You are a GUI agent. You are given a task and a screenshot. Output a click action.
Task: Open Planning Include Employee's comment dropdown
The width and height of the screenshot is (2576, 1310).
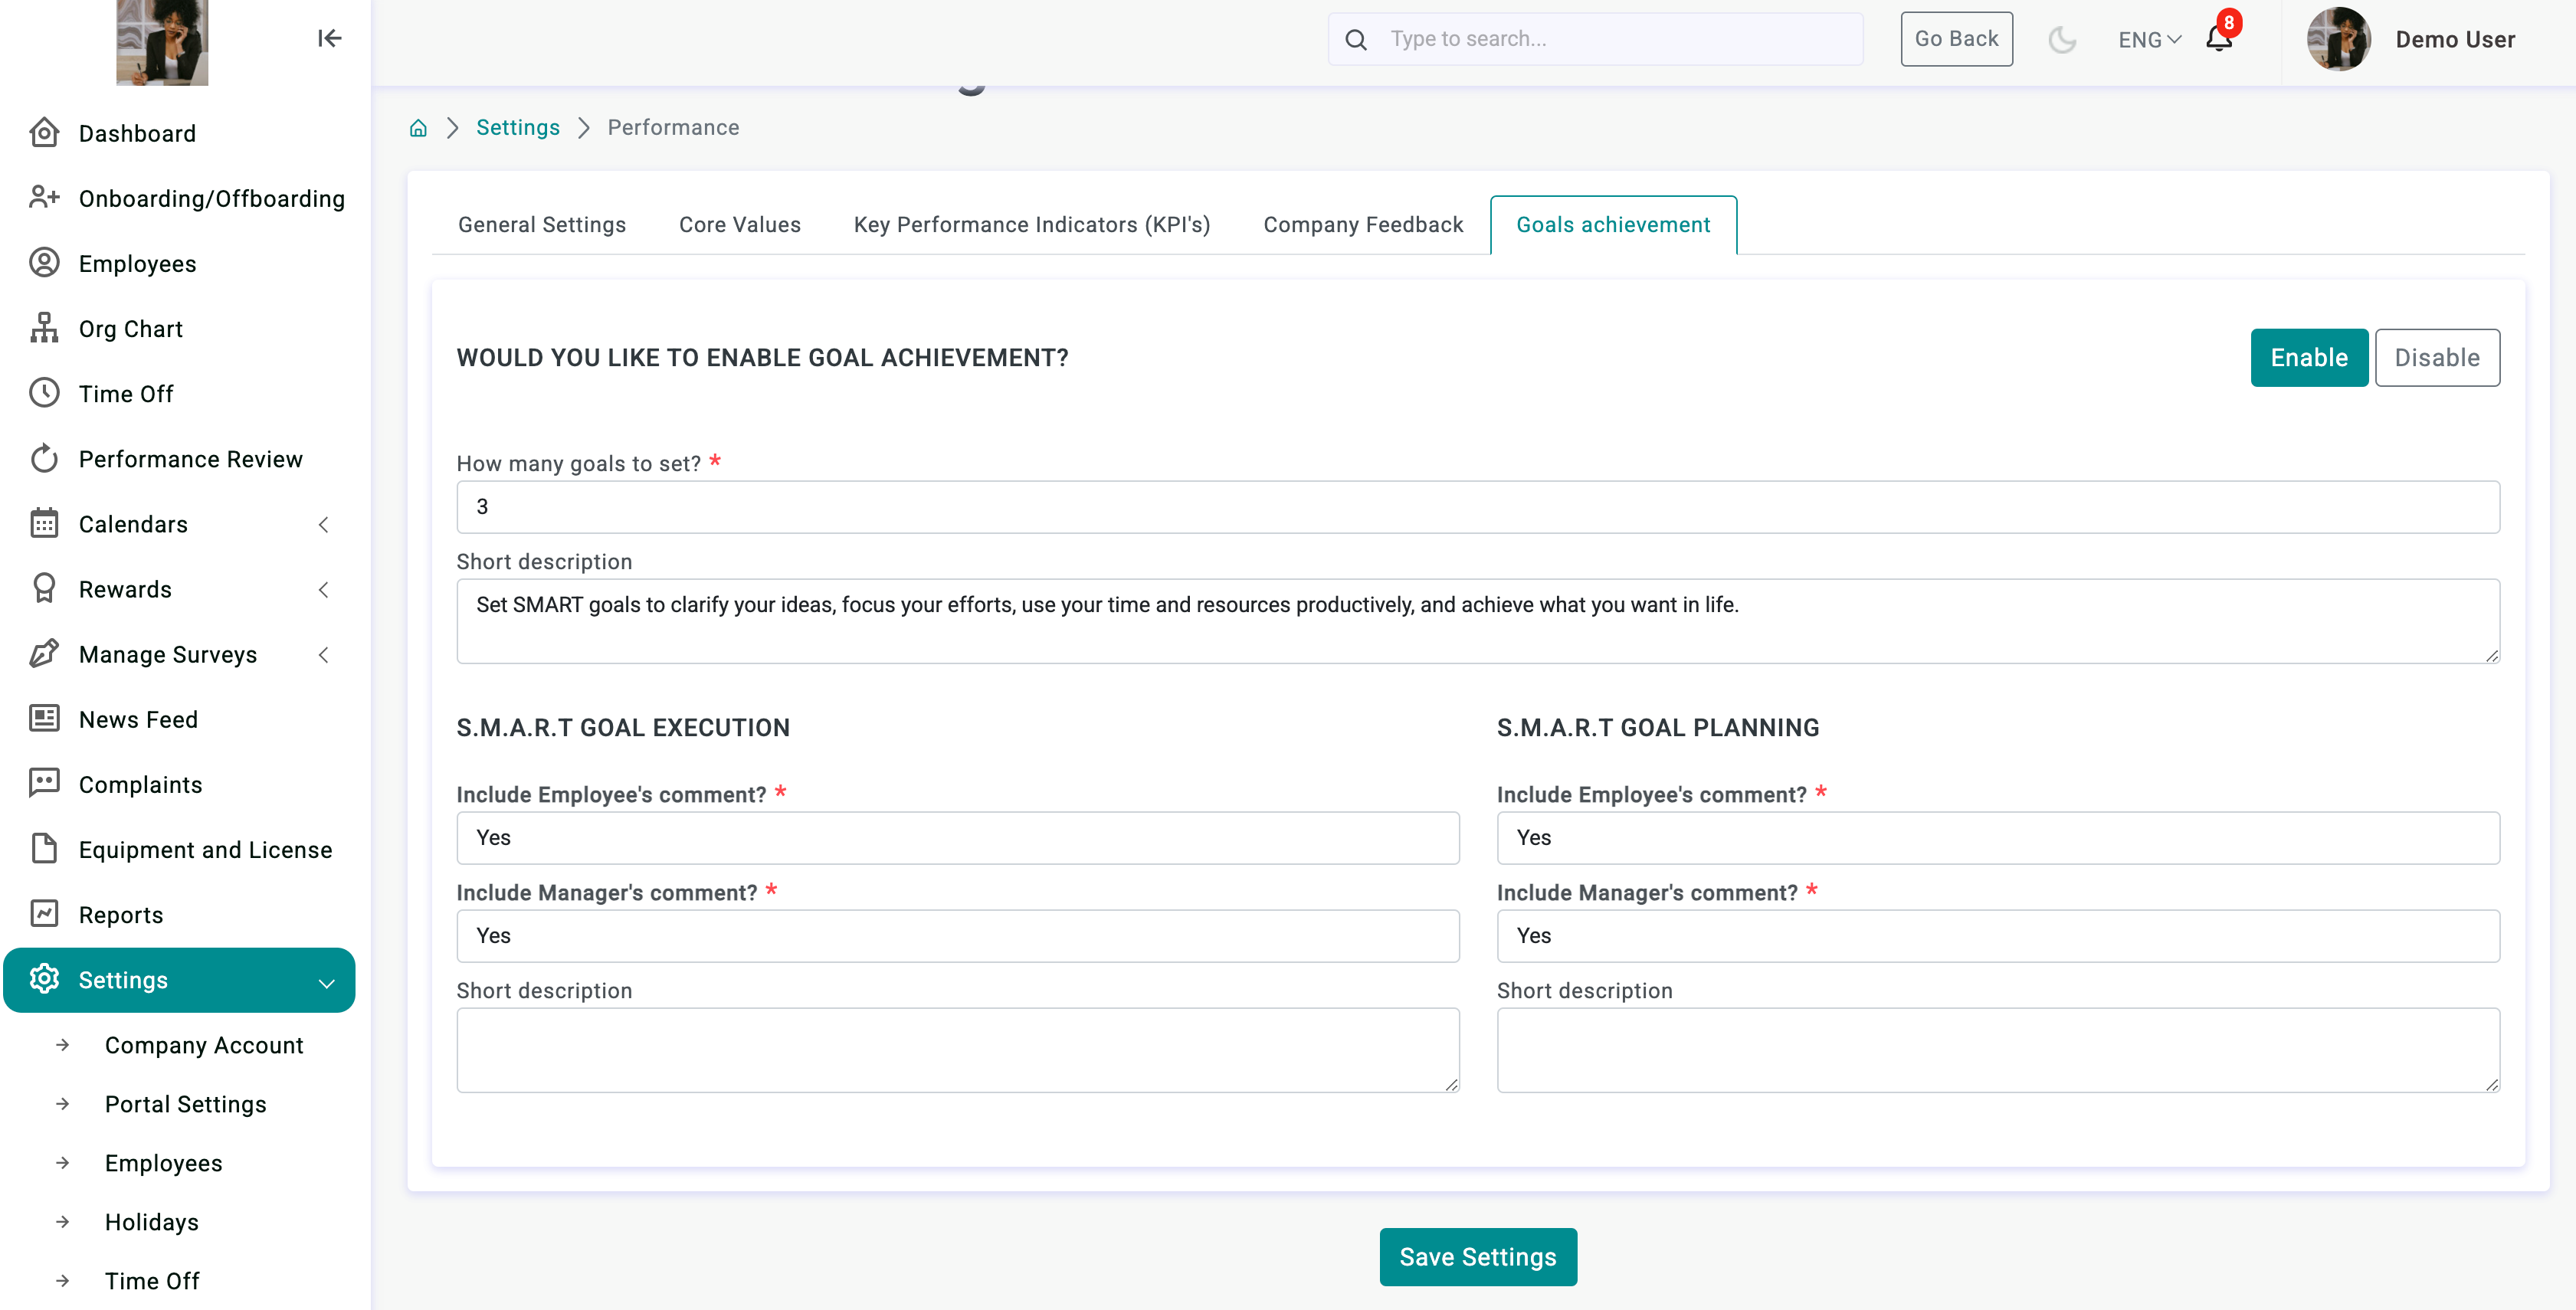(x=1997, y=837)
